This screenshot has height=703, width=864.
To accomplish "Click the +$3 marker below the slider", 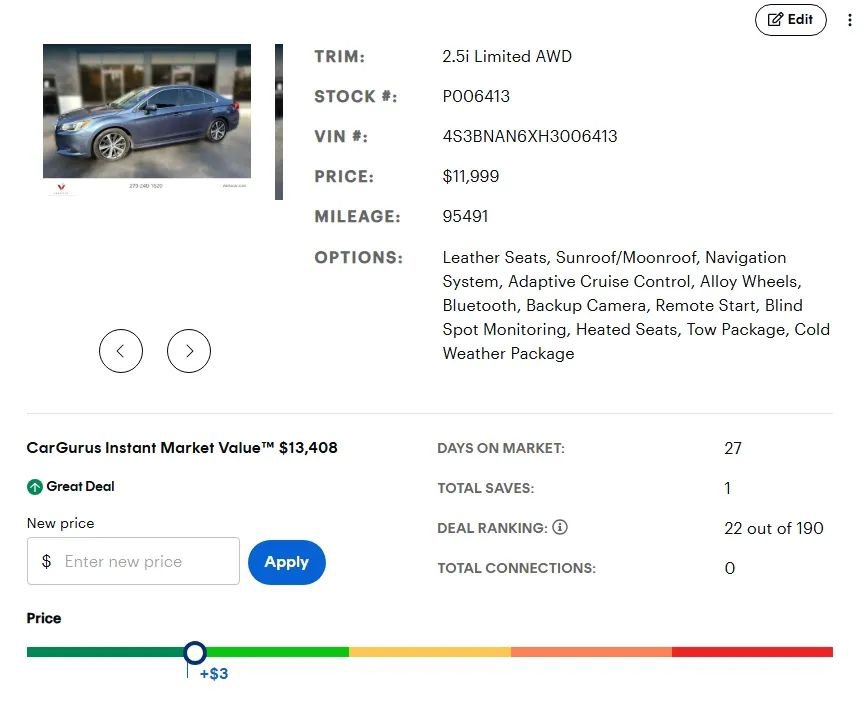I will [x=213, y=674].
